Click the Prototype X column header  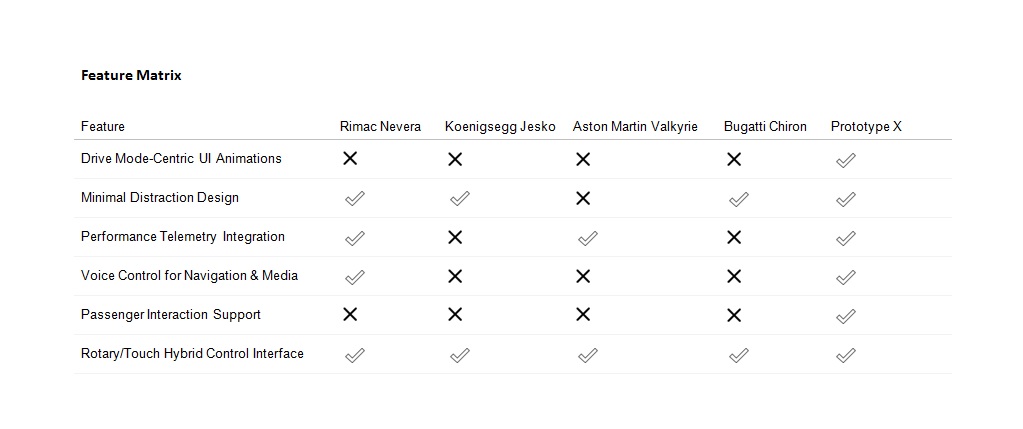click(x=866, y=126)
